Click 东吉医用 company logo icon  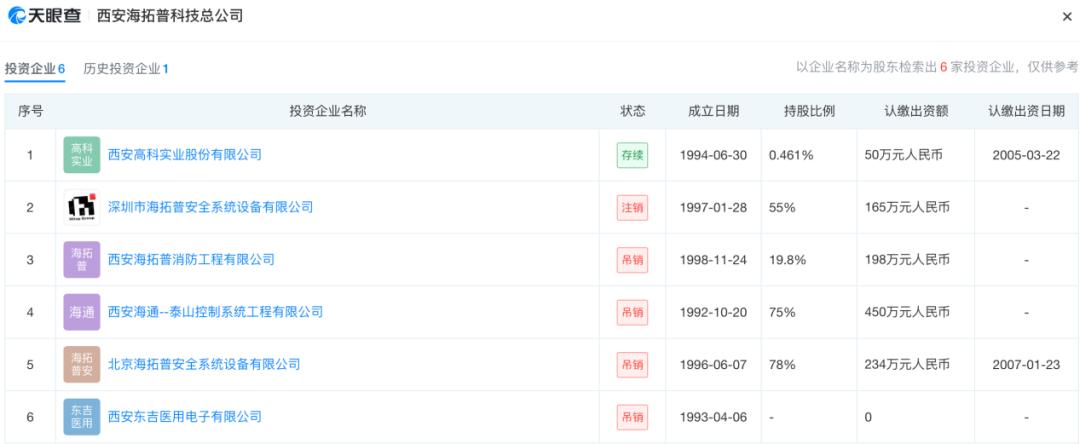82,416
